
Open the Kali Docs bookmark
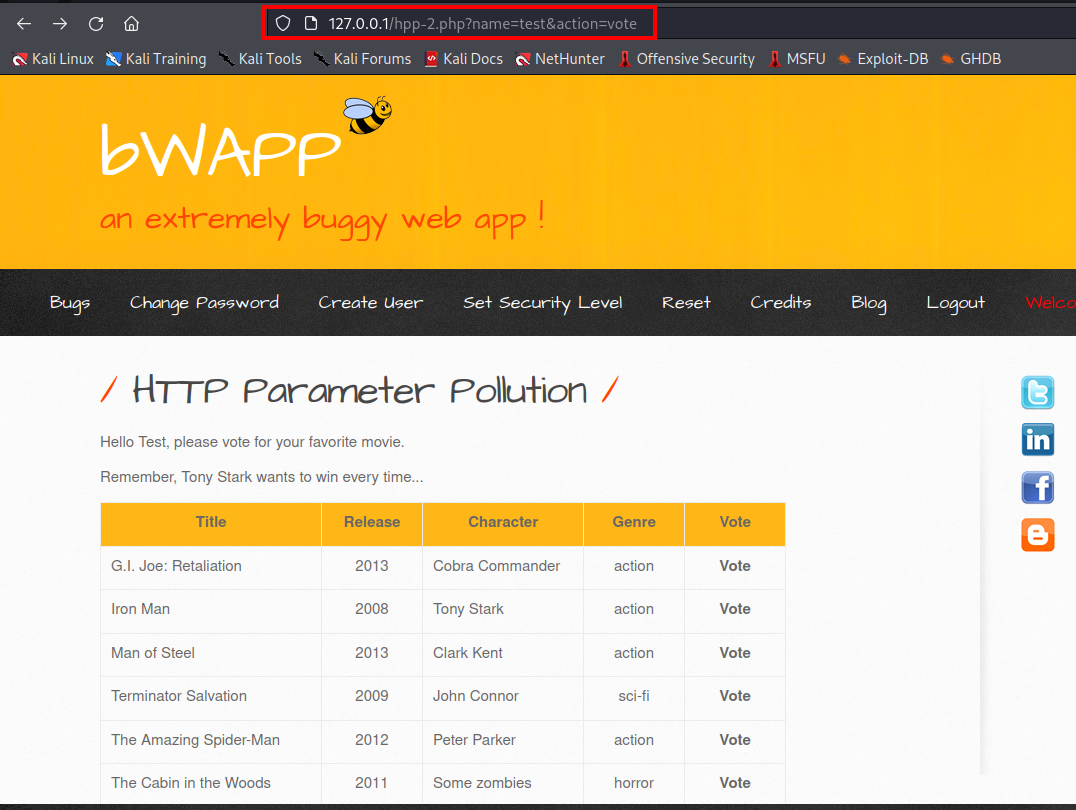(x=464, y=59)
